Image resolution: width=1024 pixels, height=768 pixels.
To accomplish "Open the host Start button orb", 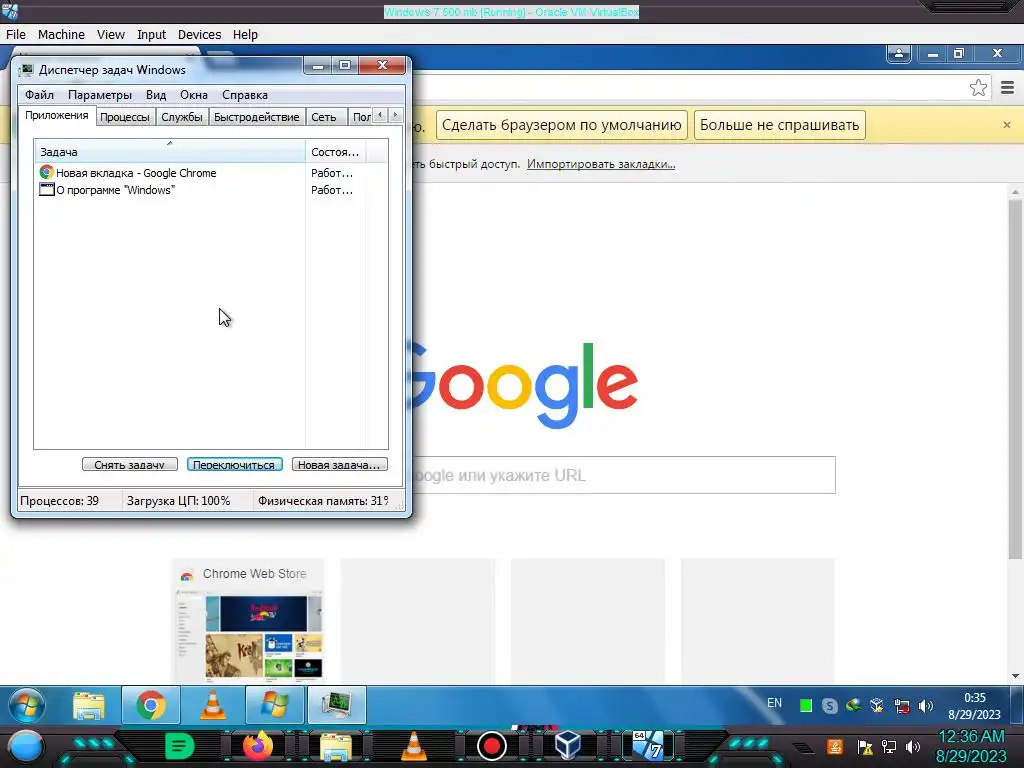I will (x=25, y=747).
